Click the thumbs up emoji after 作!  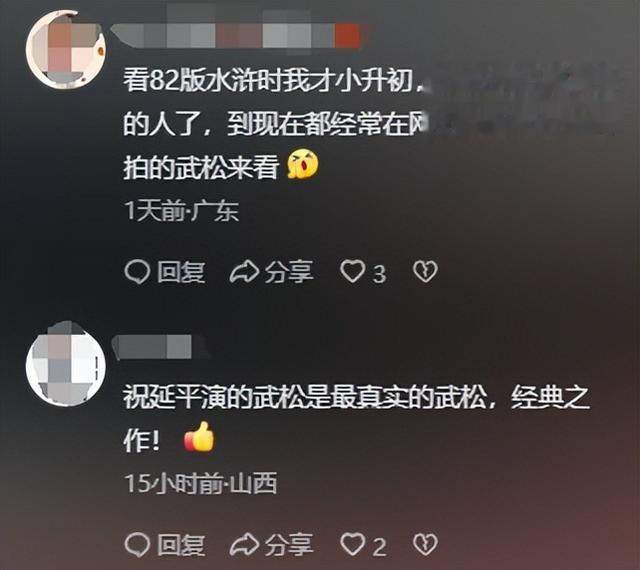tap(199, 437)
